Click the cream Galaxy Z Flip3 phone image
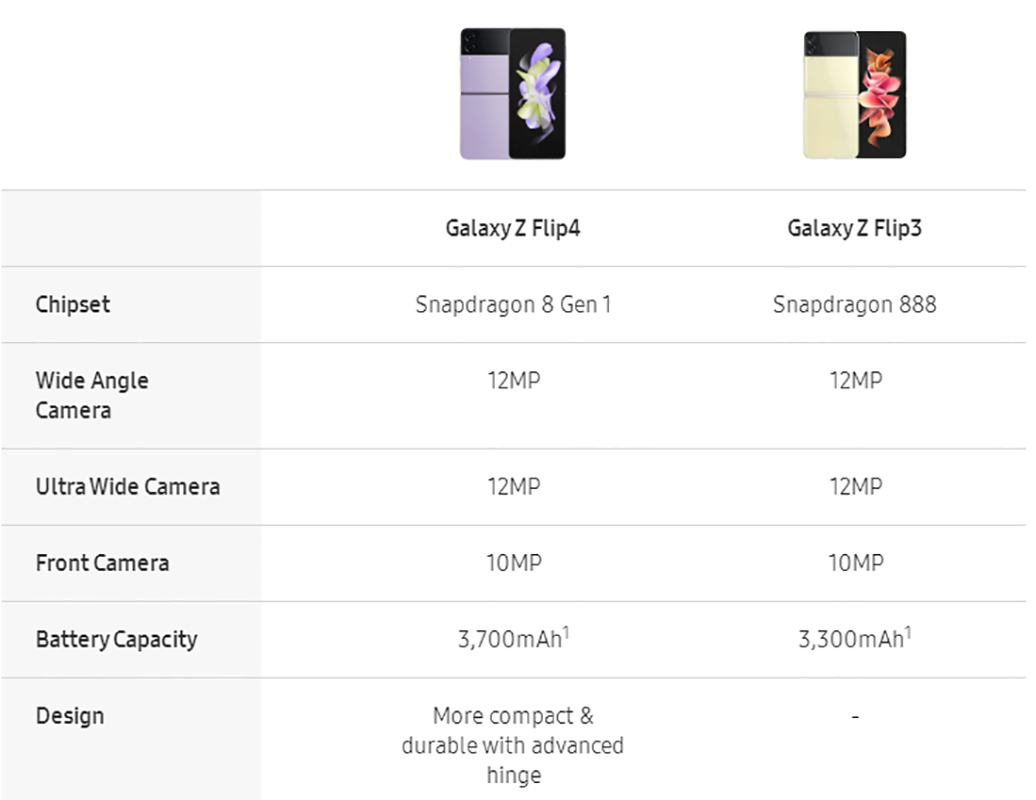The height and width of the screenshot is (800, 1036). 855,94
